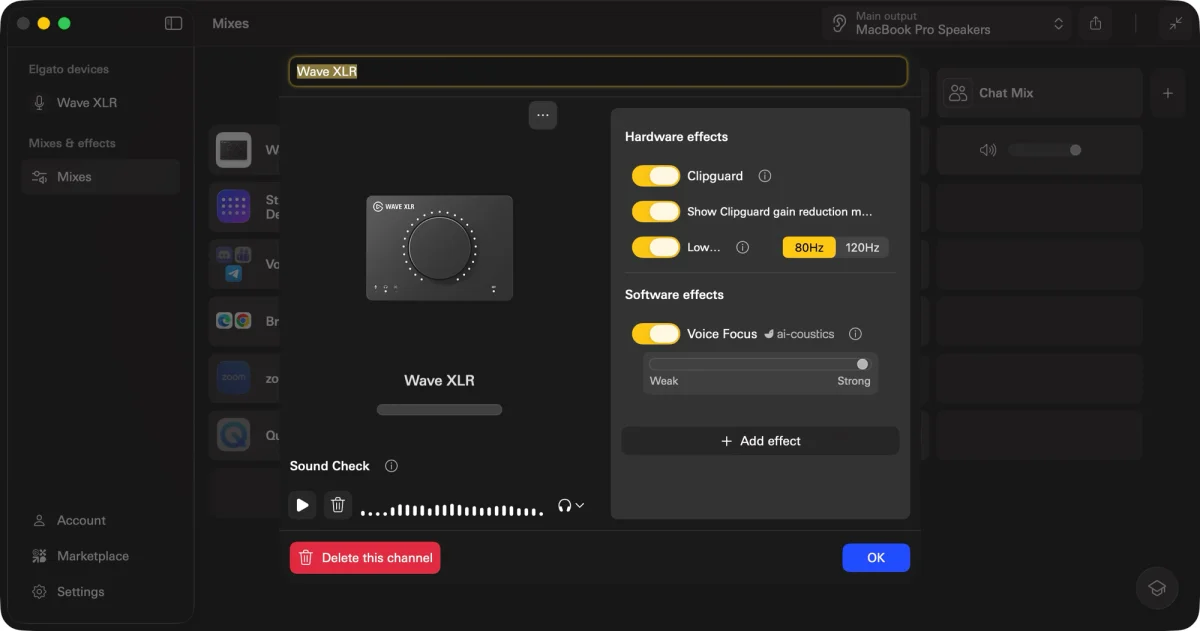
Task: Click the Wave XLR device image
Action: point(440,248)
